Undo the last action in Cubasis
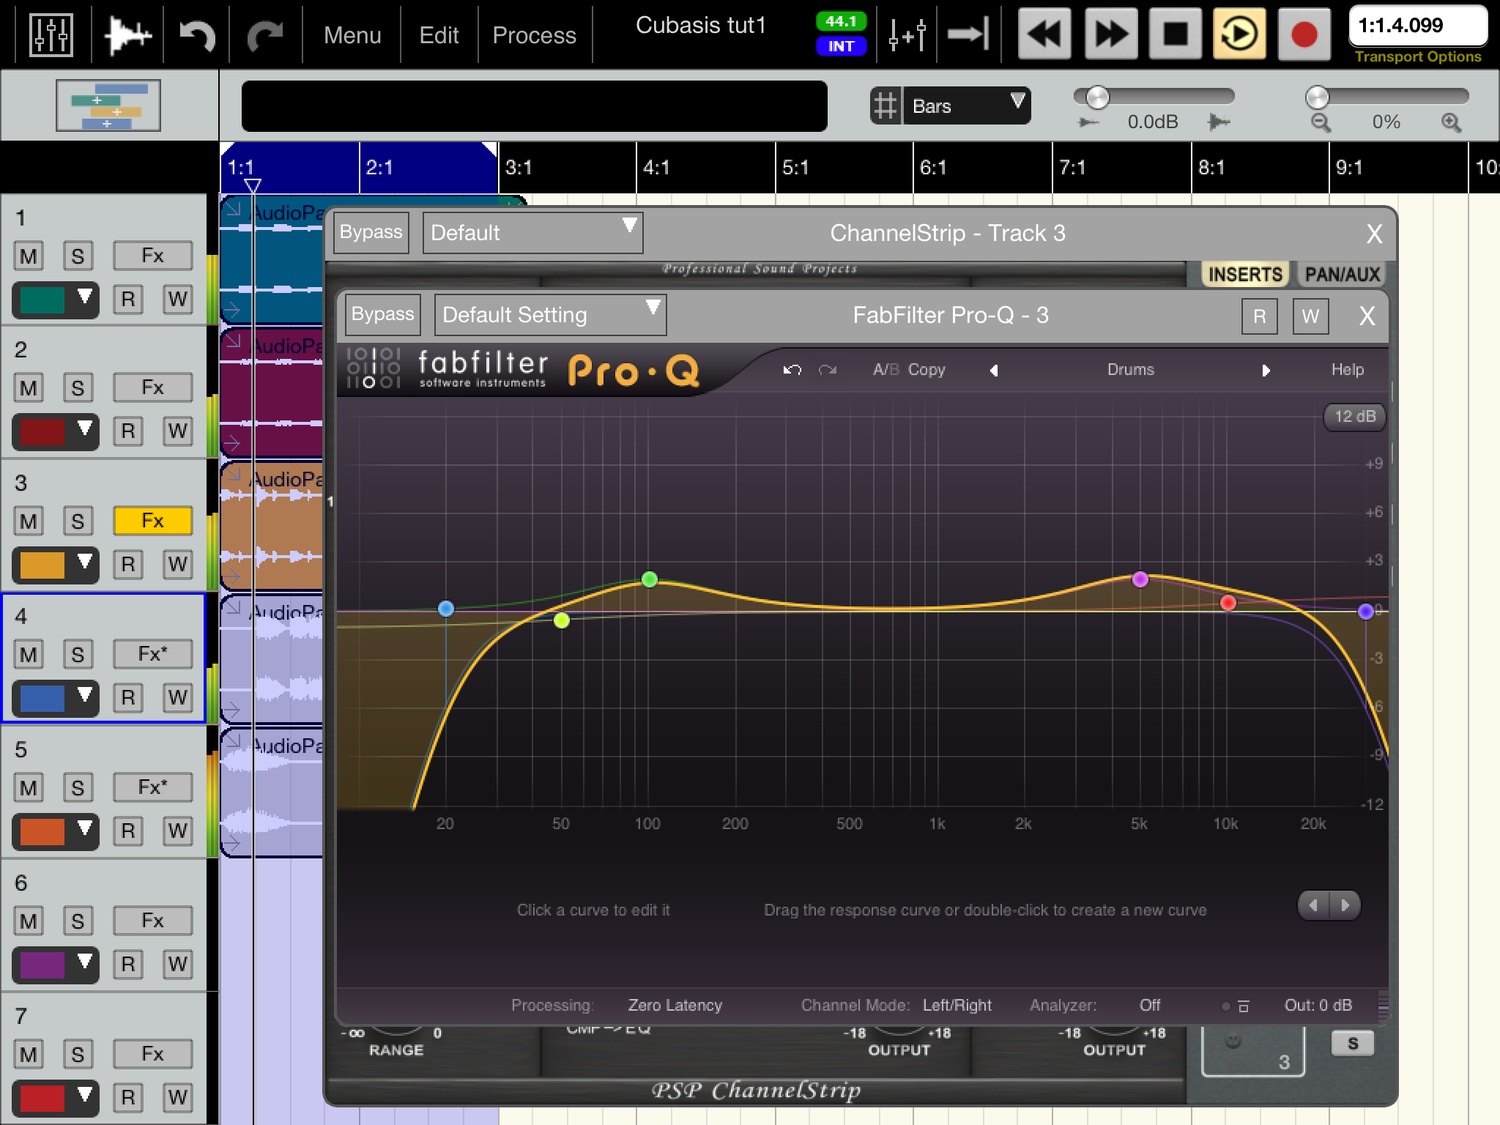The height and width of the screenshot is (1125, 1500). coord(197,35)
